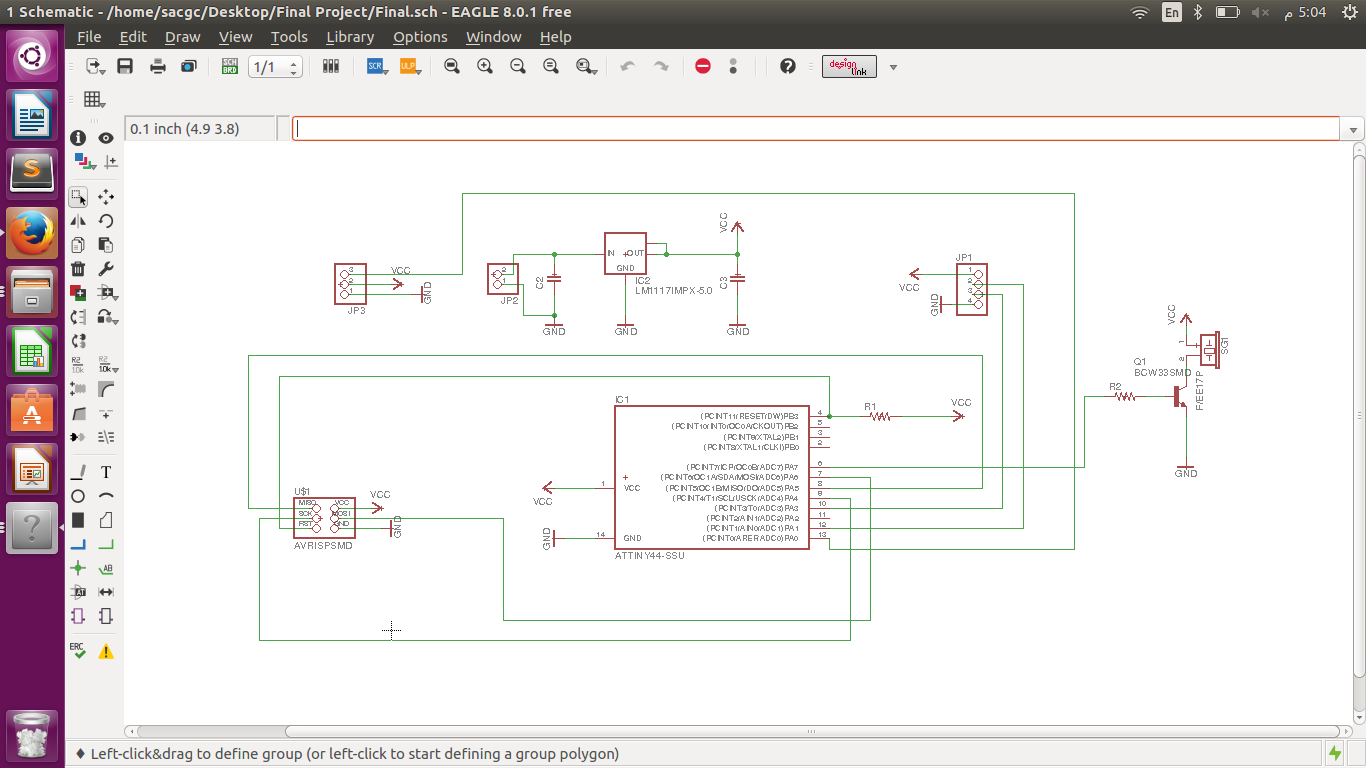Image resolution: width=1366 pixels, height=768 pixels.
Task: Run the ERC check
Action: [x=78, y=650]
